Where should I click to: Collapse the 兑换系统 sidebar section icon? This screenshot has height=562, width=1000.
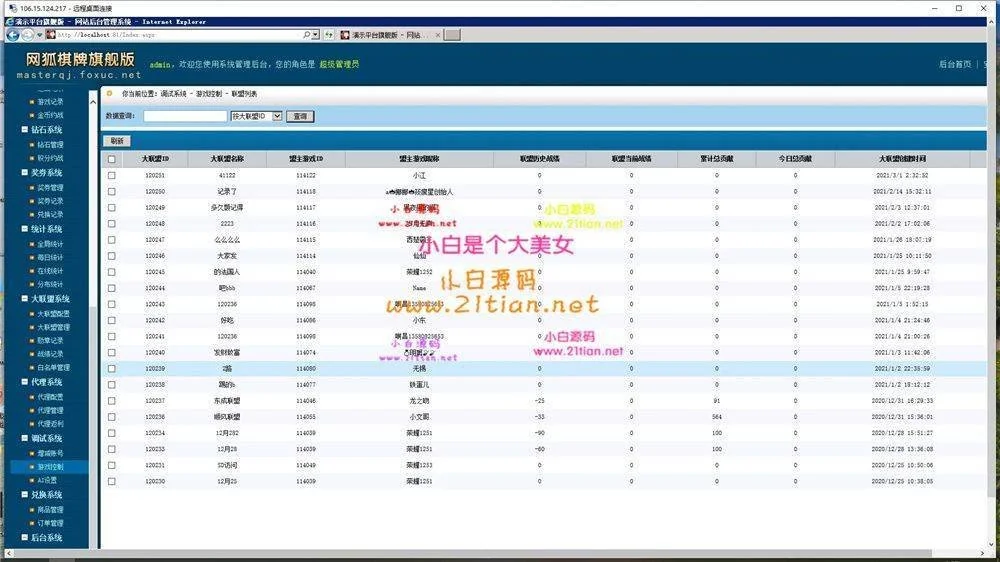[25, 495]
